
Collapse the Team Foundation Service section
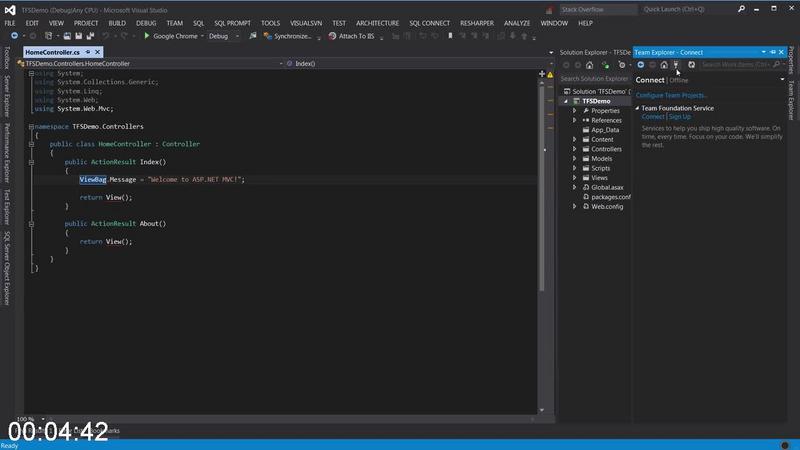tap(637, 108)
